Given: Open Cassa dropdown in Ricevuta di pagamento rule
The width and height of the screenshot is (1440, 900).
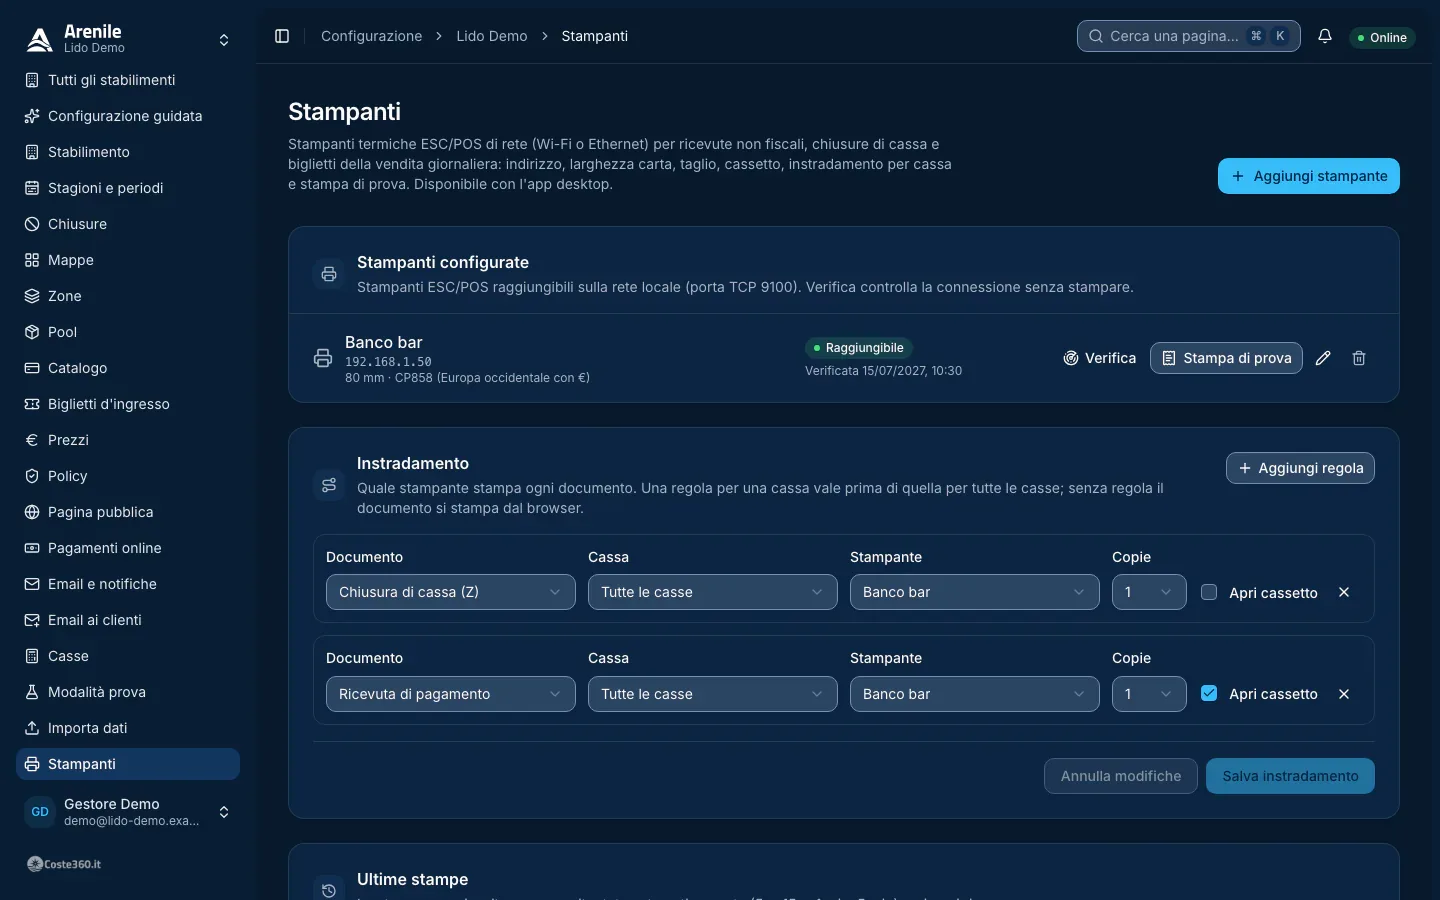Looking at the screenshot, I should [713, 694].
